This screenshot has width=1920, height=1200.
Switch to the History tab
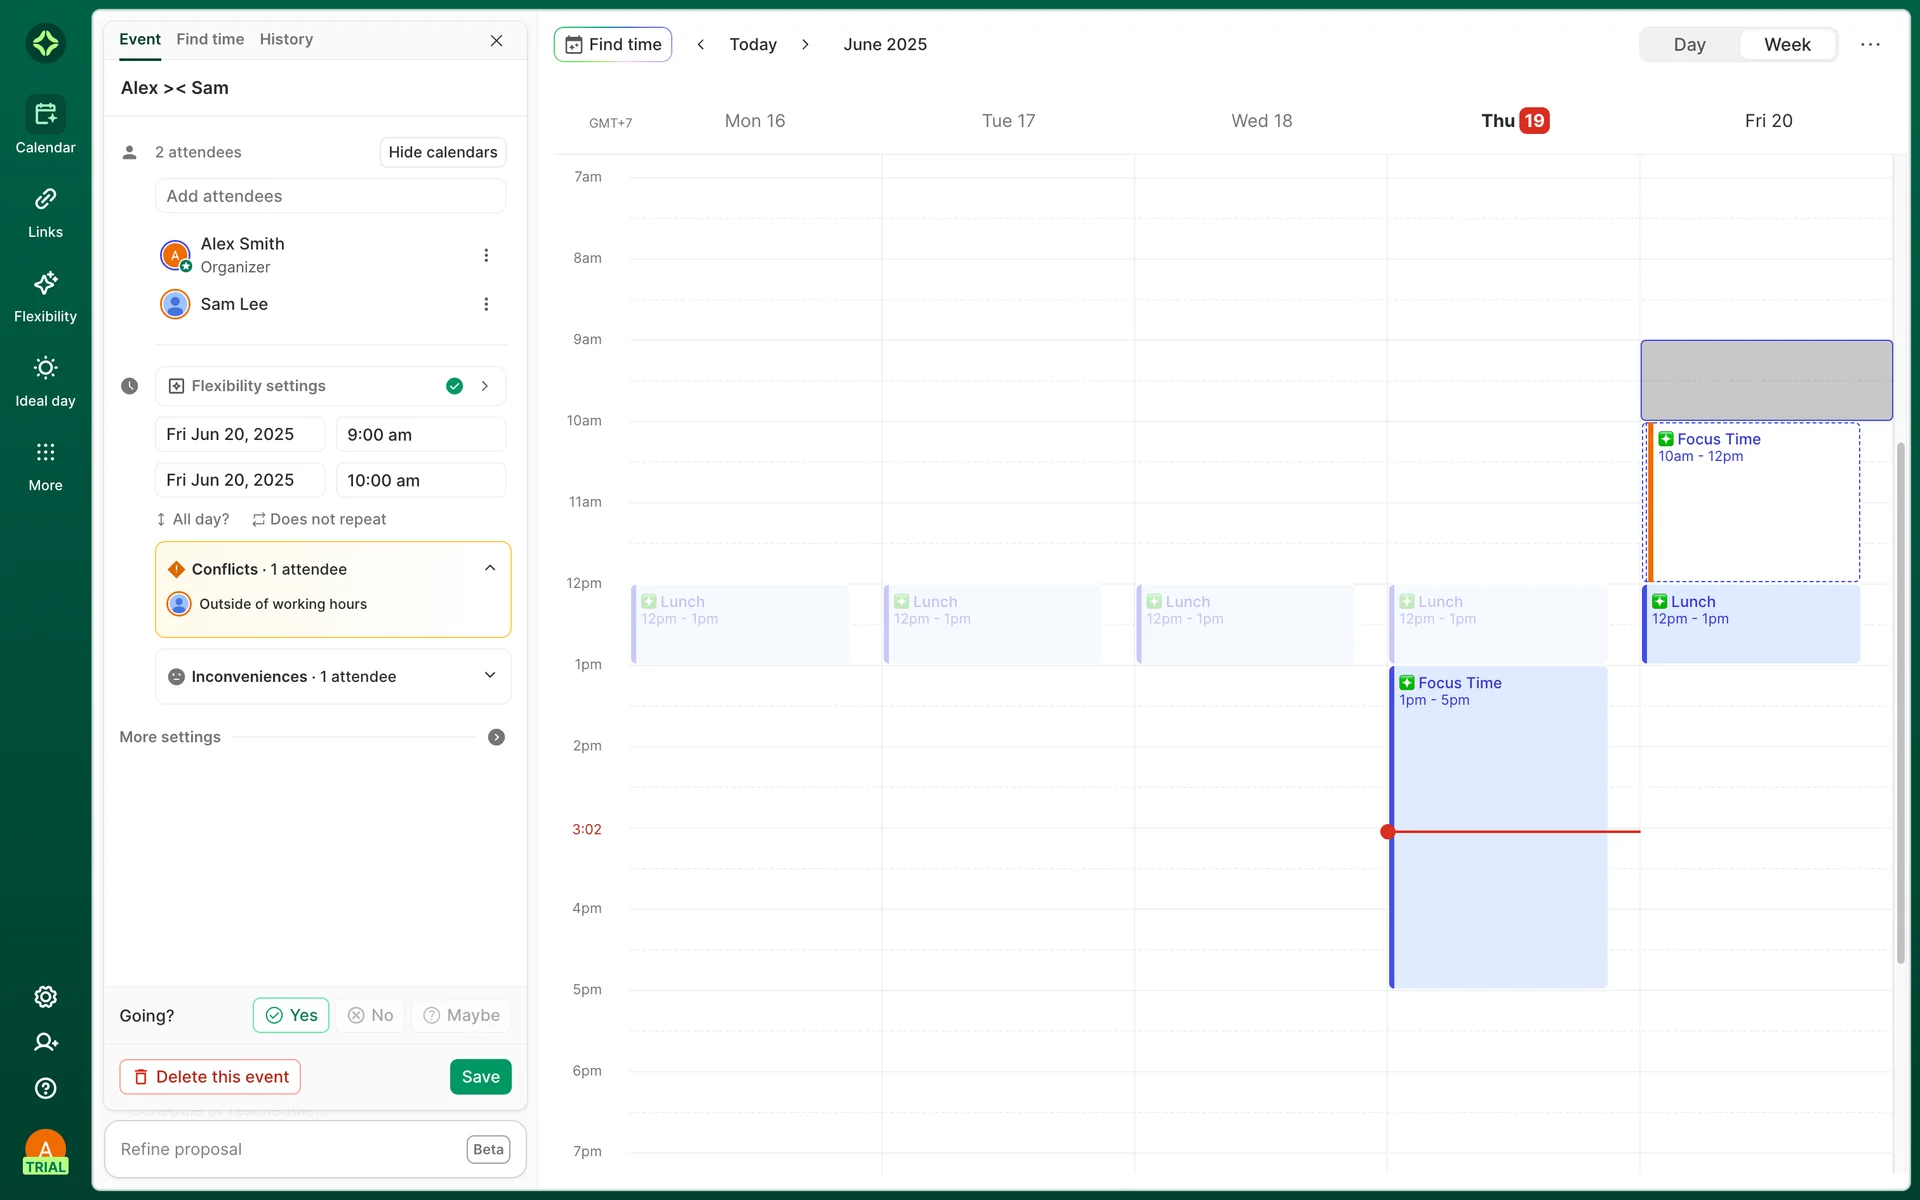[x=286, y=39]
